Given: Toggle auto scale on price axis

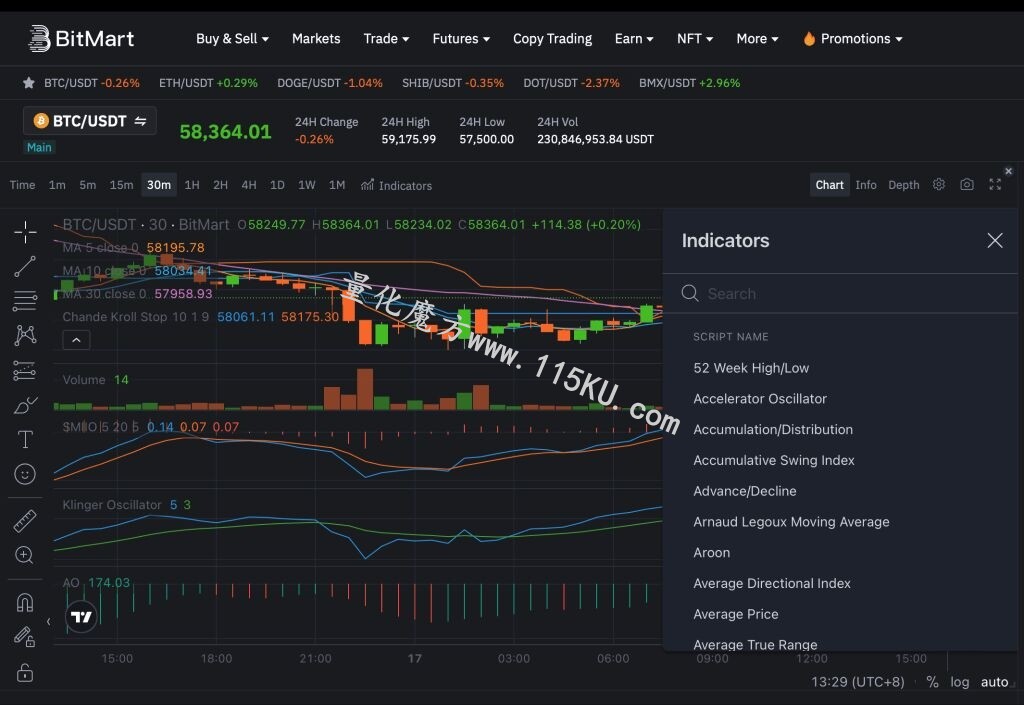Looking at the screenshot, I should click(x=995, y=682).
